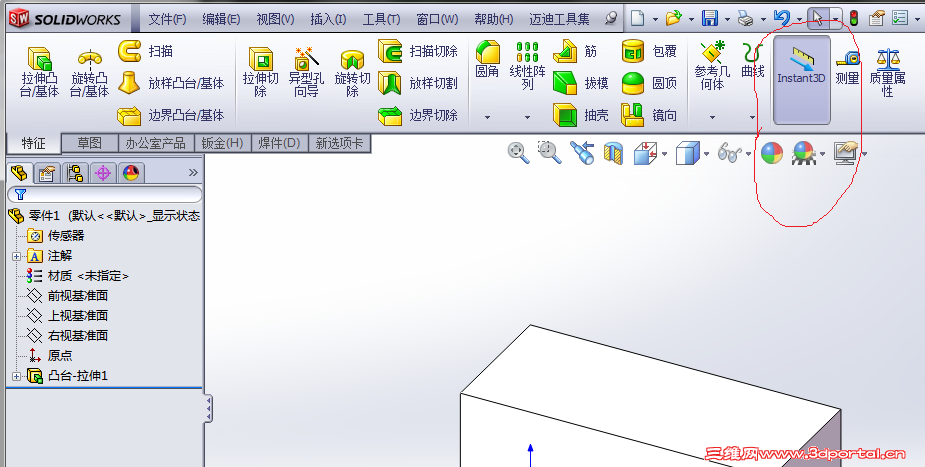The width and height of the screenshot is (925, 467).
Task: Click the Swept Cut (扫描切除) tool
Action: tap(418, 51)
